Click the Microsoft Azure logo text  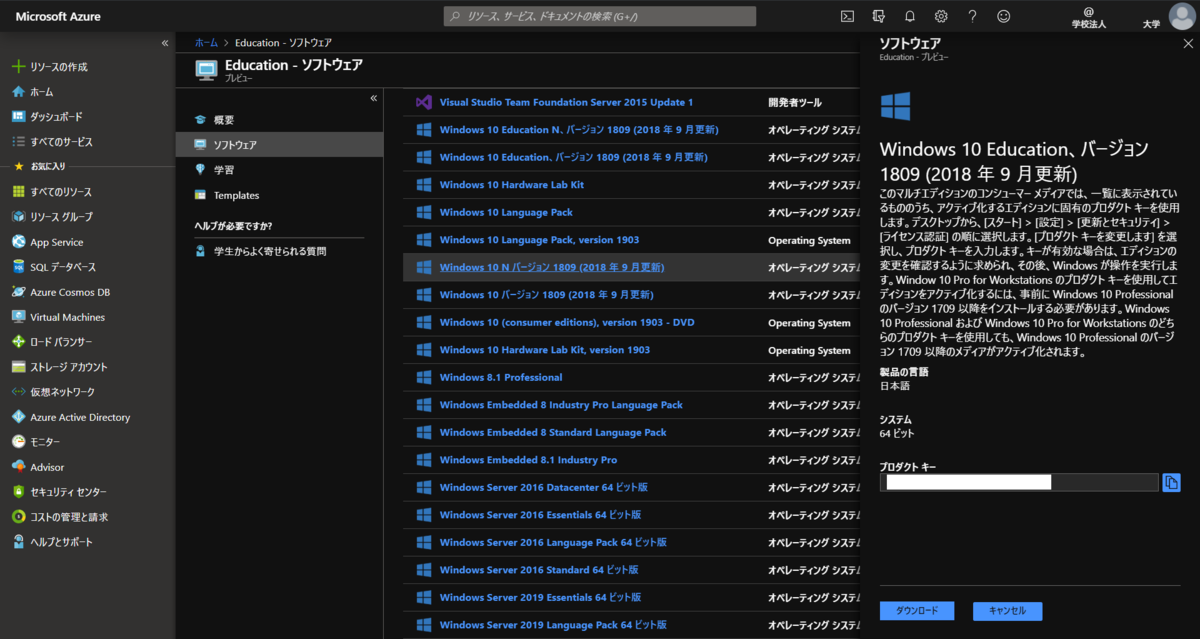58,16
